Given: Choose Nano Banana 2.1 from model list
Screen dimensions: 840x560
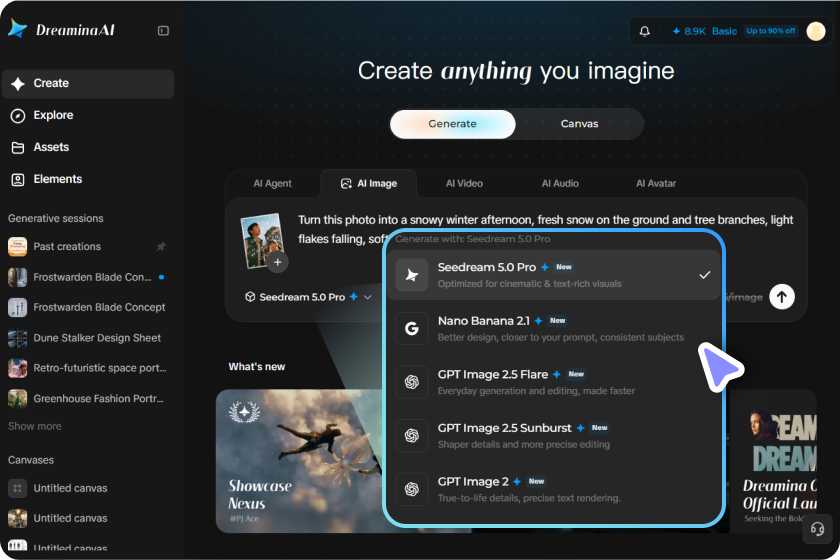Looking at the screenshot, I should tap(554, 328).
